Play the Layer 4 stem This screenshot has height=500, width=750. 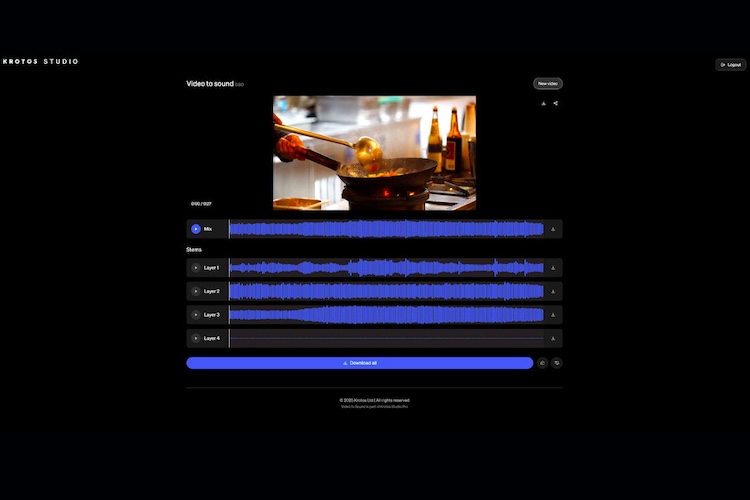[x=196, y=338]
